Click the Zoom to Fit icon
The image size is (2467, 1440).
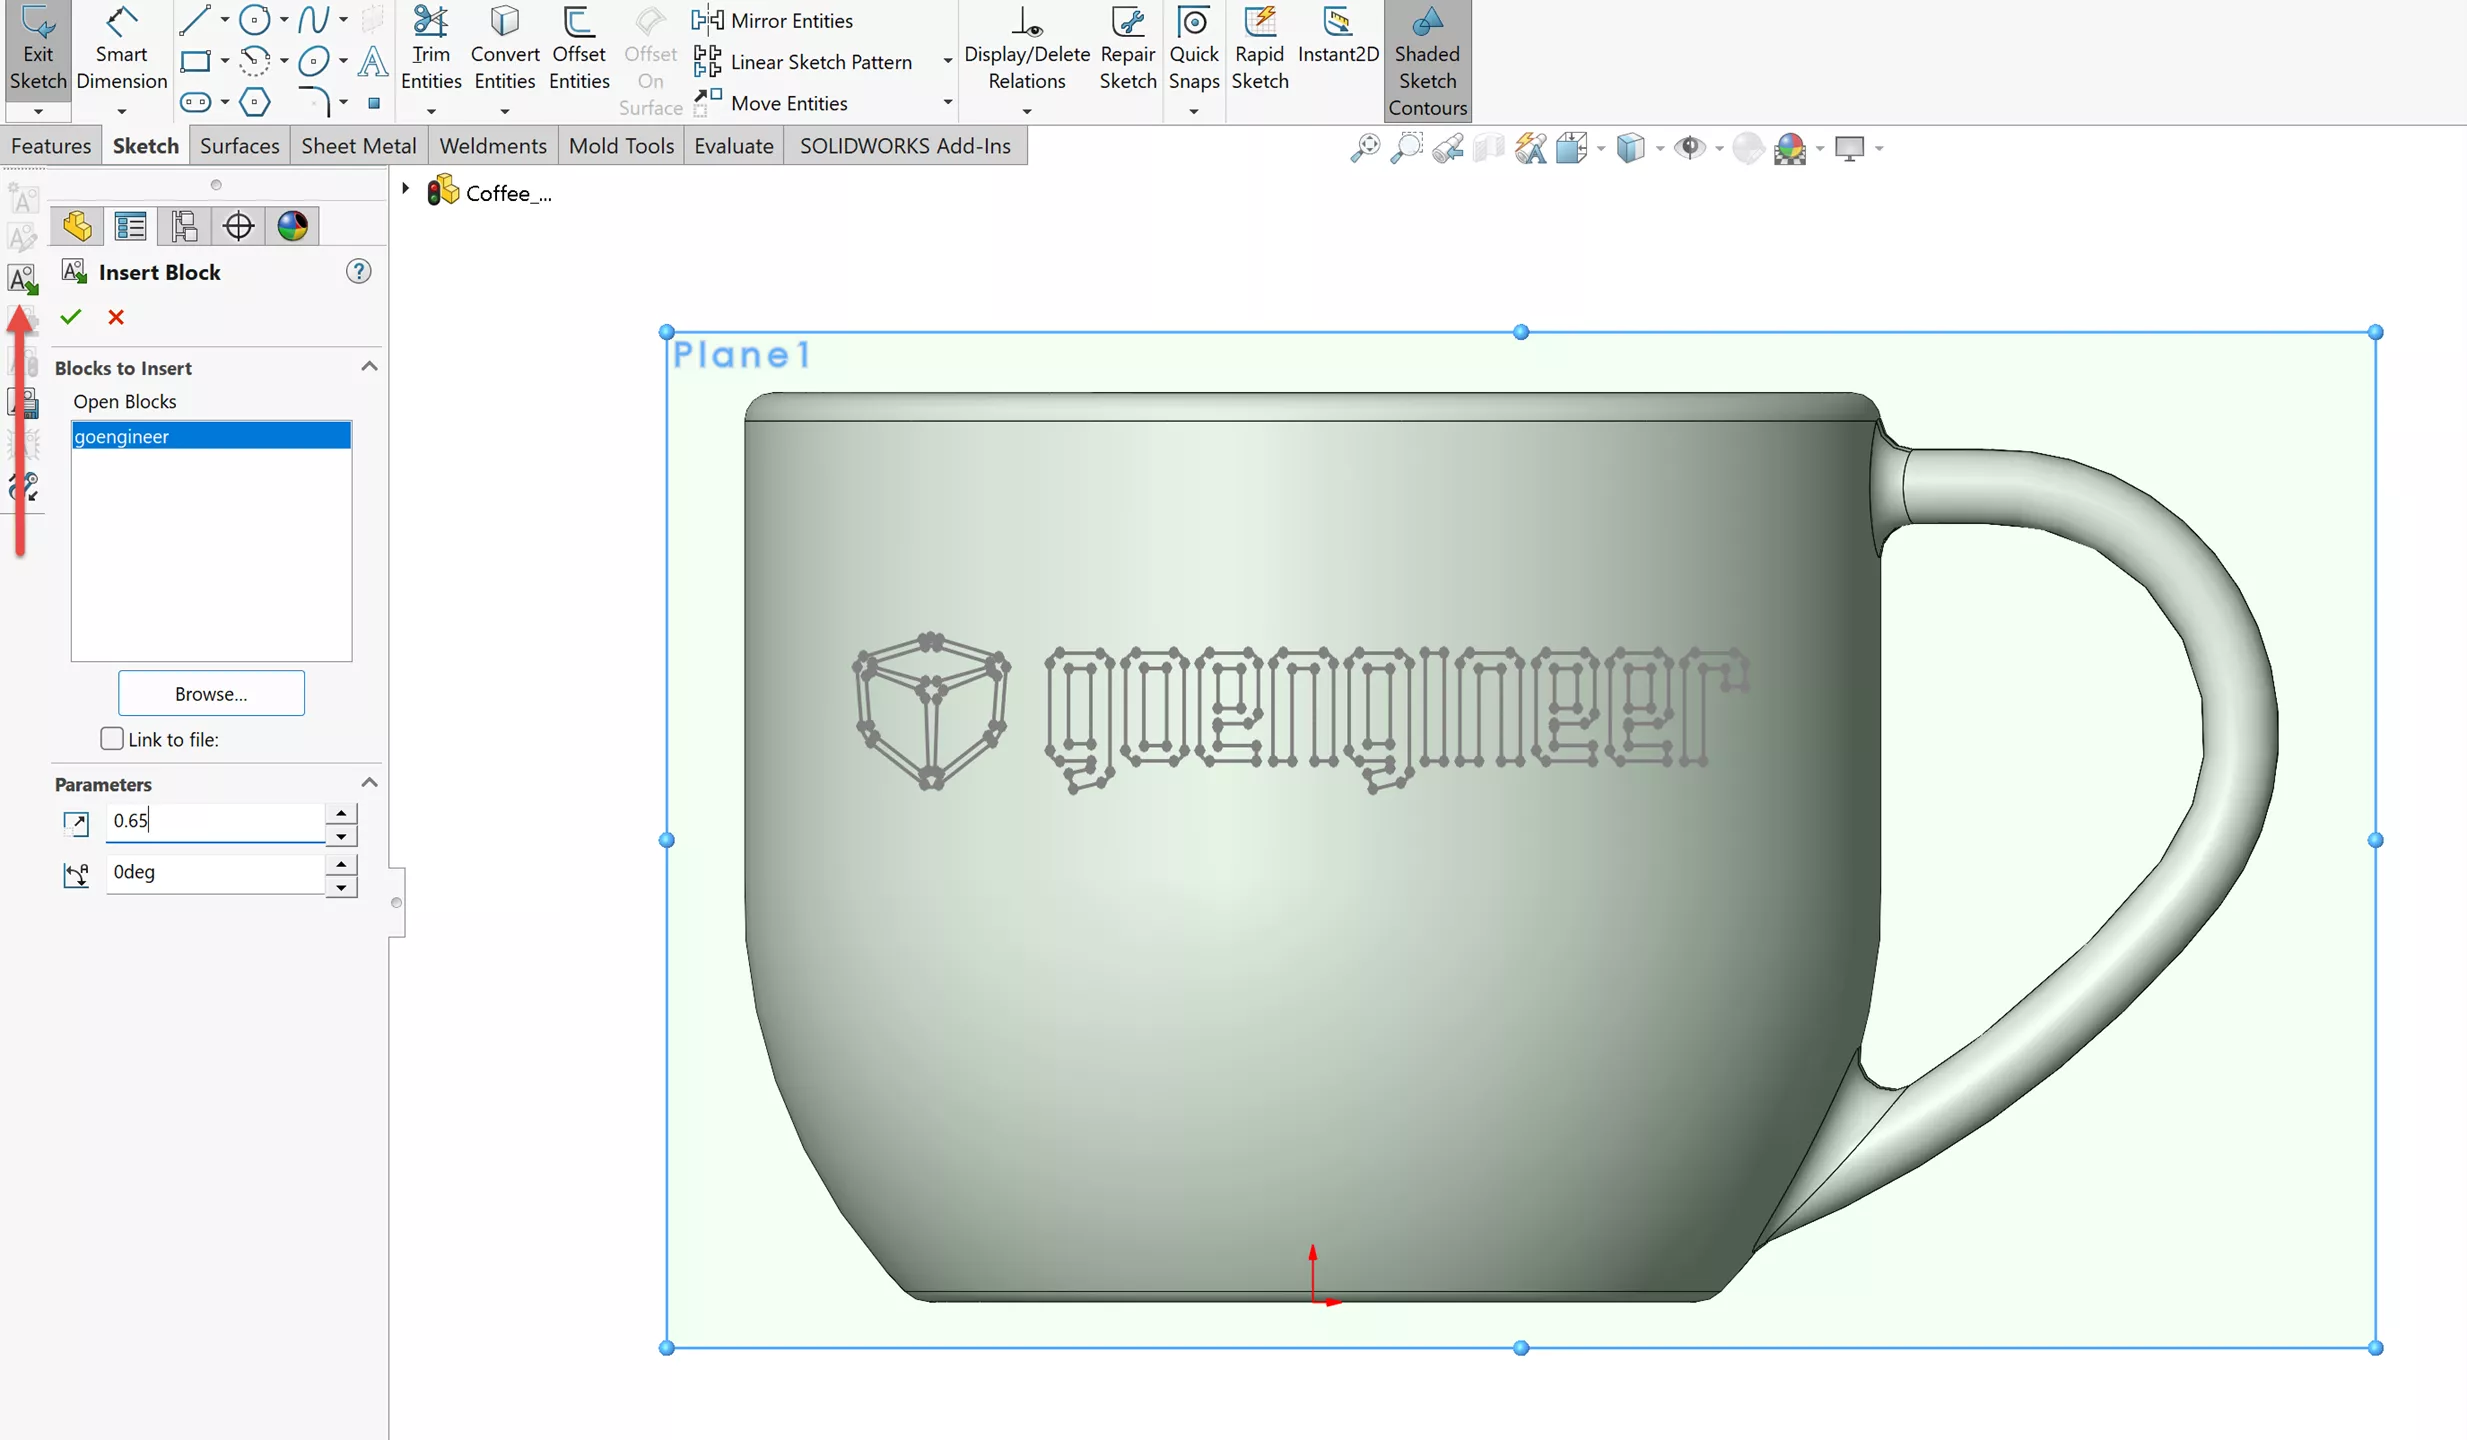pos(1364,149)
